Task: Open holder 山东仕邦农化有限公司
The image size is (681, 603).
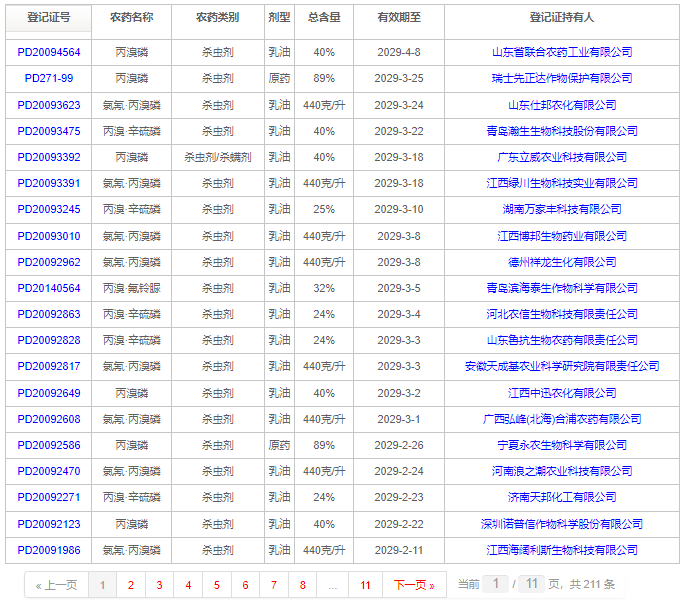Action: (562, 106)
